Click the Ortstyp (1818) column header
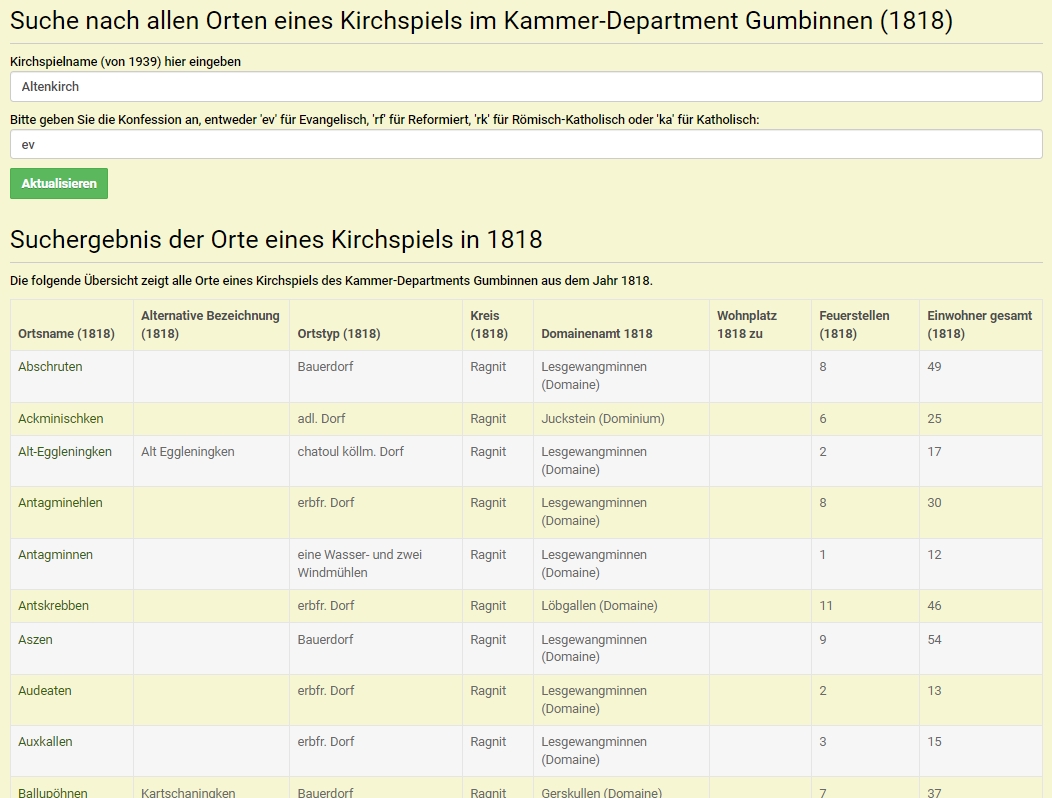 [x=339, y=334]
